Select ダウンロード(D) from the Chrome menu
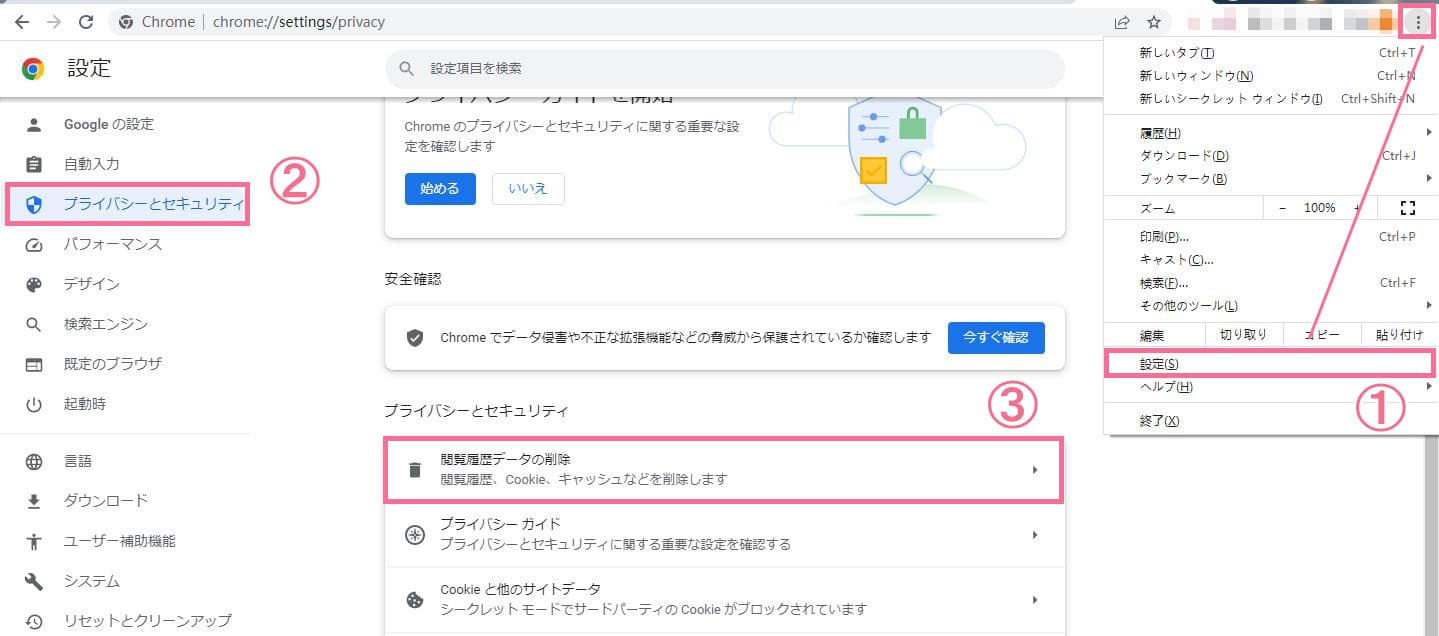 click(1270, 156)
